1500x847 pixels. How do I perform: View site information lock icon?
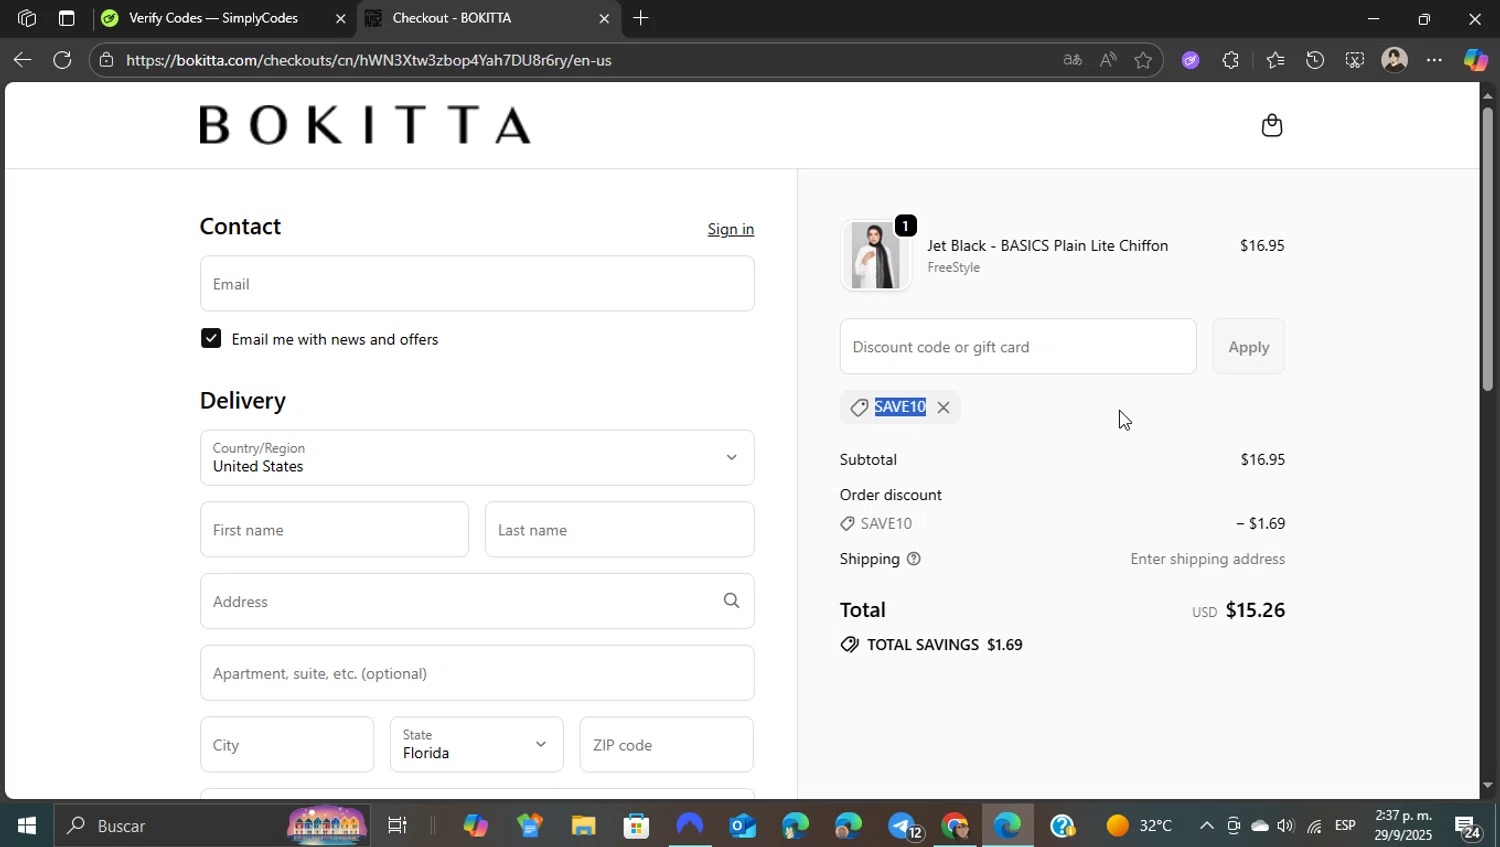(x=106, y=60)
